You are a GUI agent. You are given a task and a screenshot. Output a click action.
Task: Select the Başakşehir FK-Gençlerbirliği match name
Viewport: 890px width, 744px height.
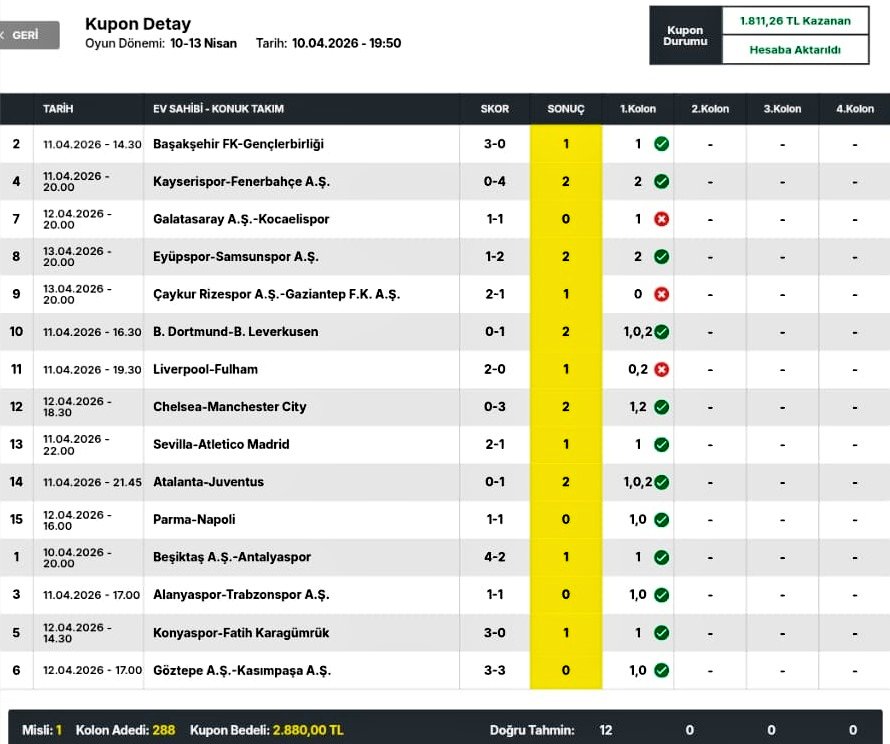click(238, 144)
